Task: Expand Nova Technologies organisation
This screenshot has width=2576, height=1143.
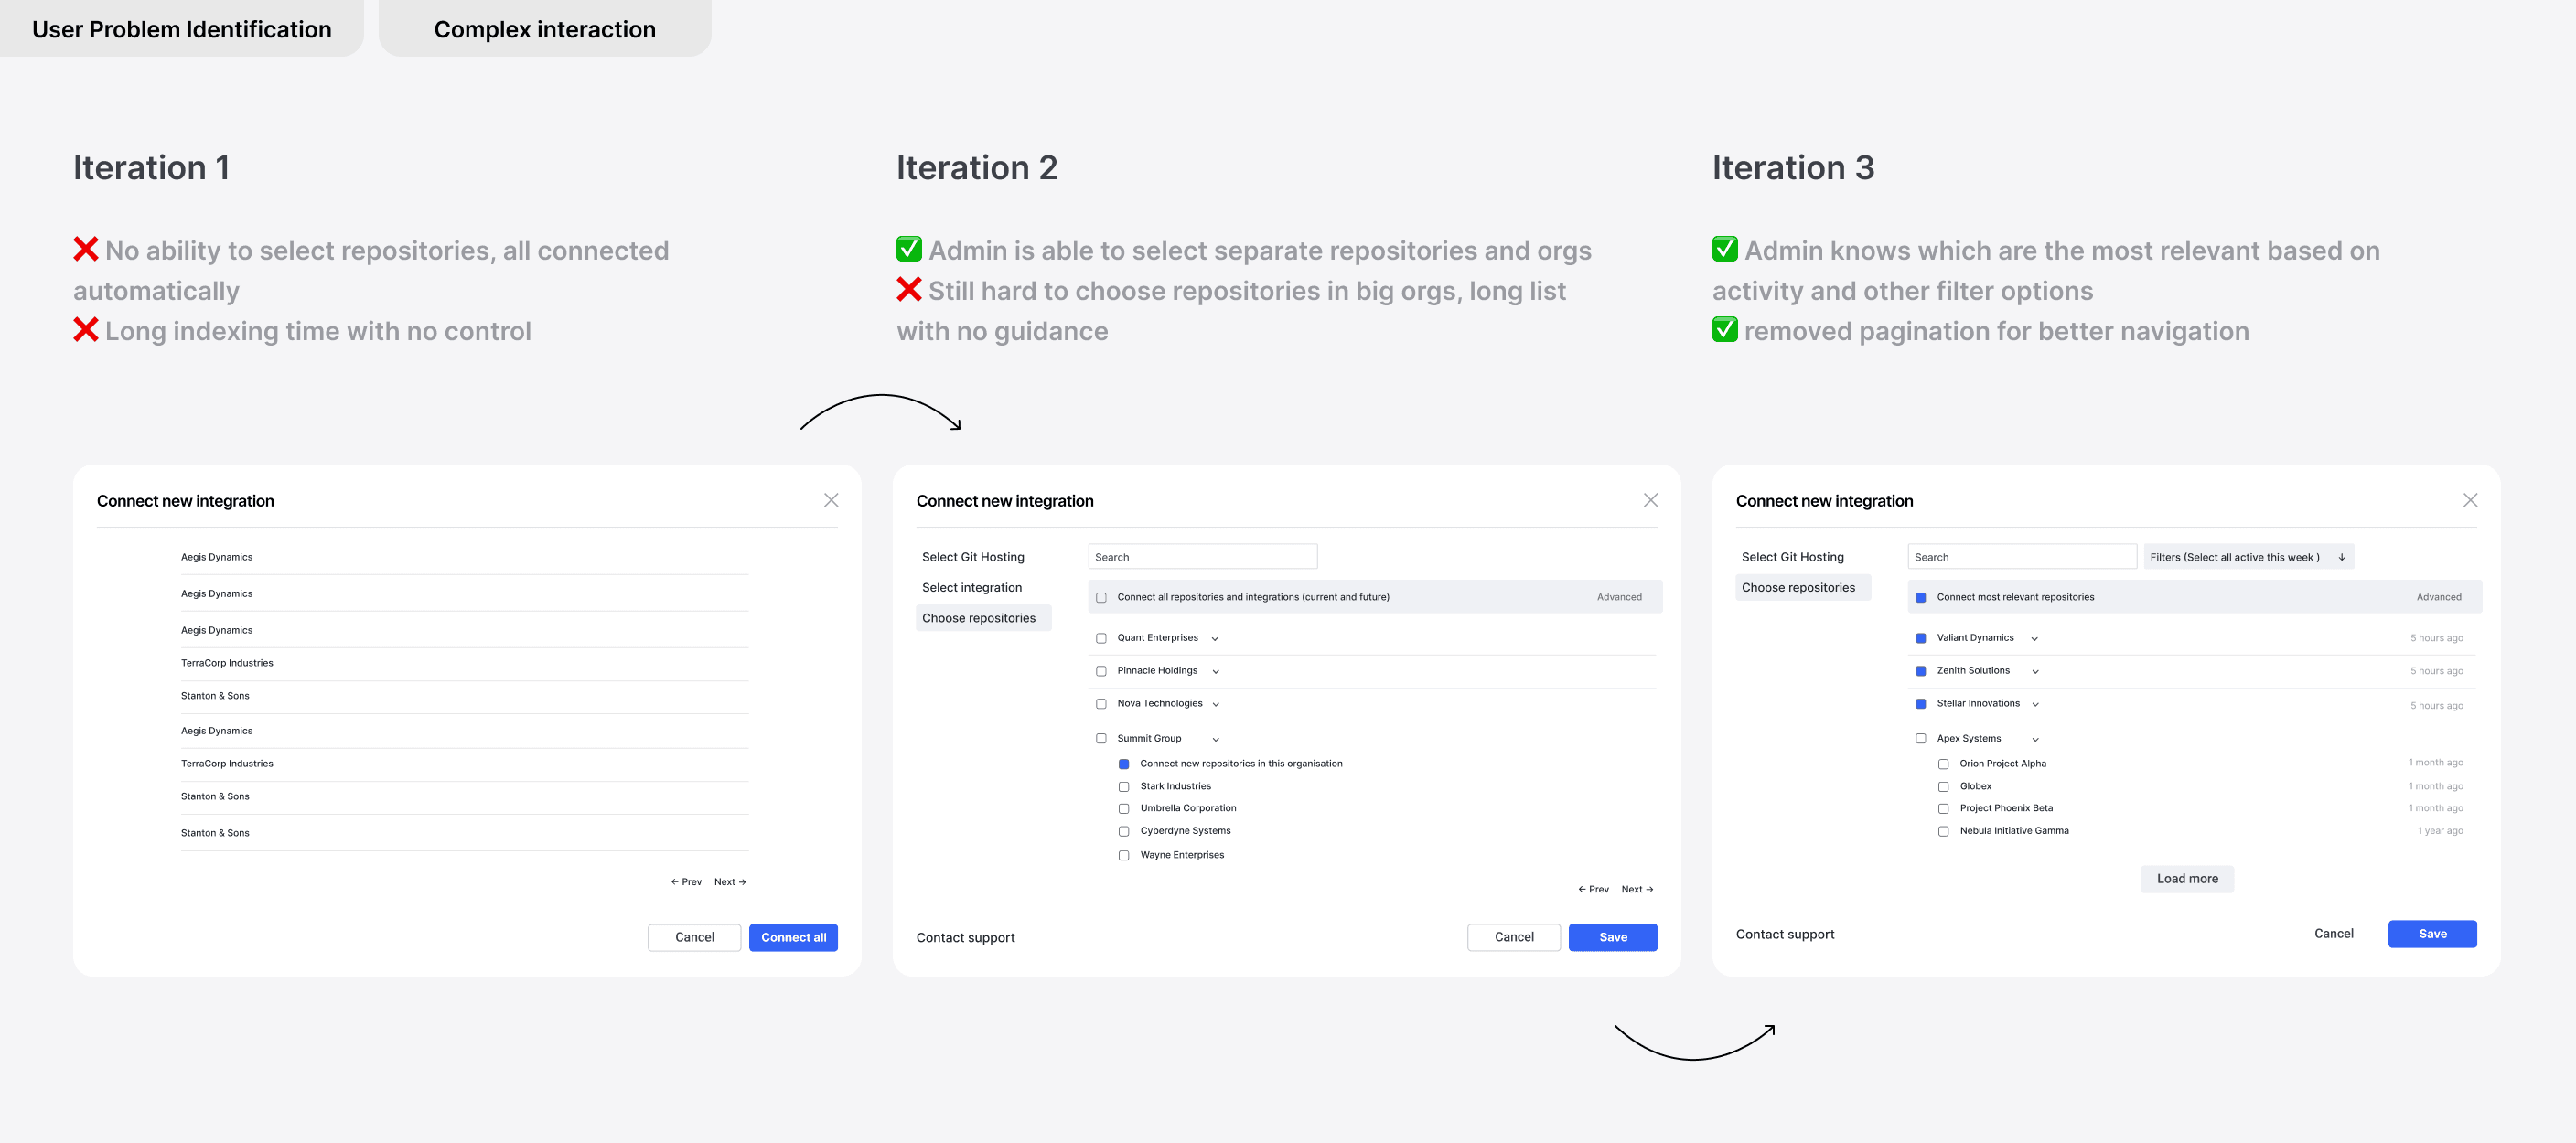Action: (1215, 704)
